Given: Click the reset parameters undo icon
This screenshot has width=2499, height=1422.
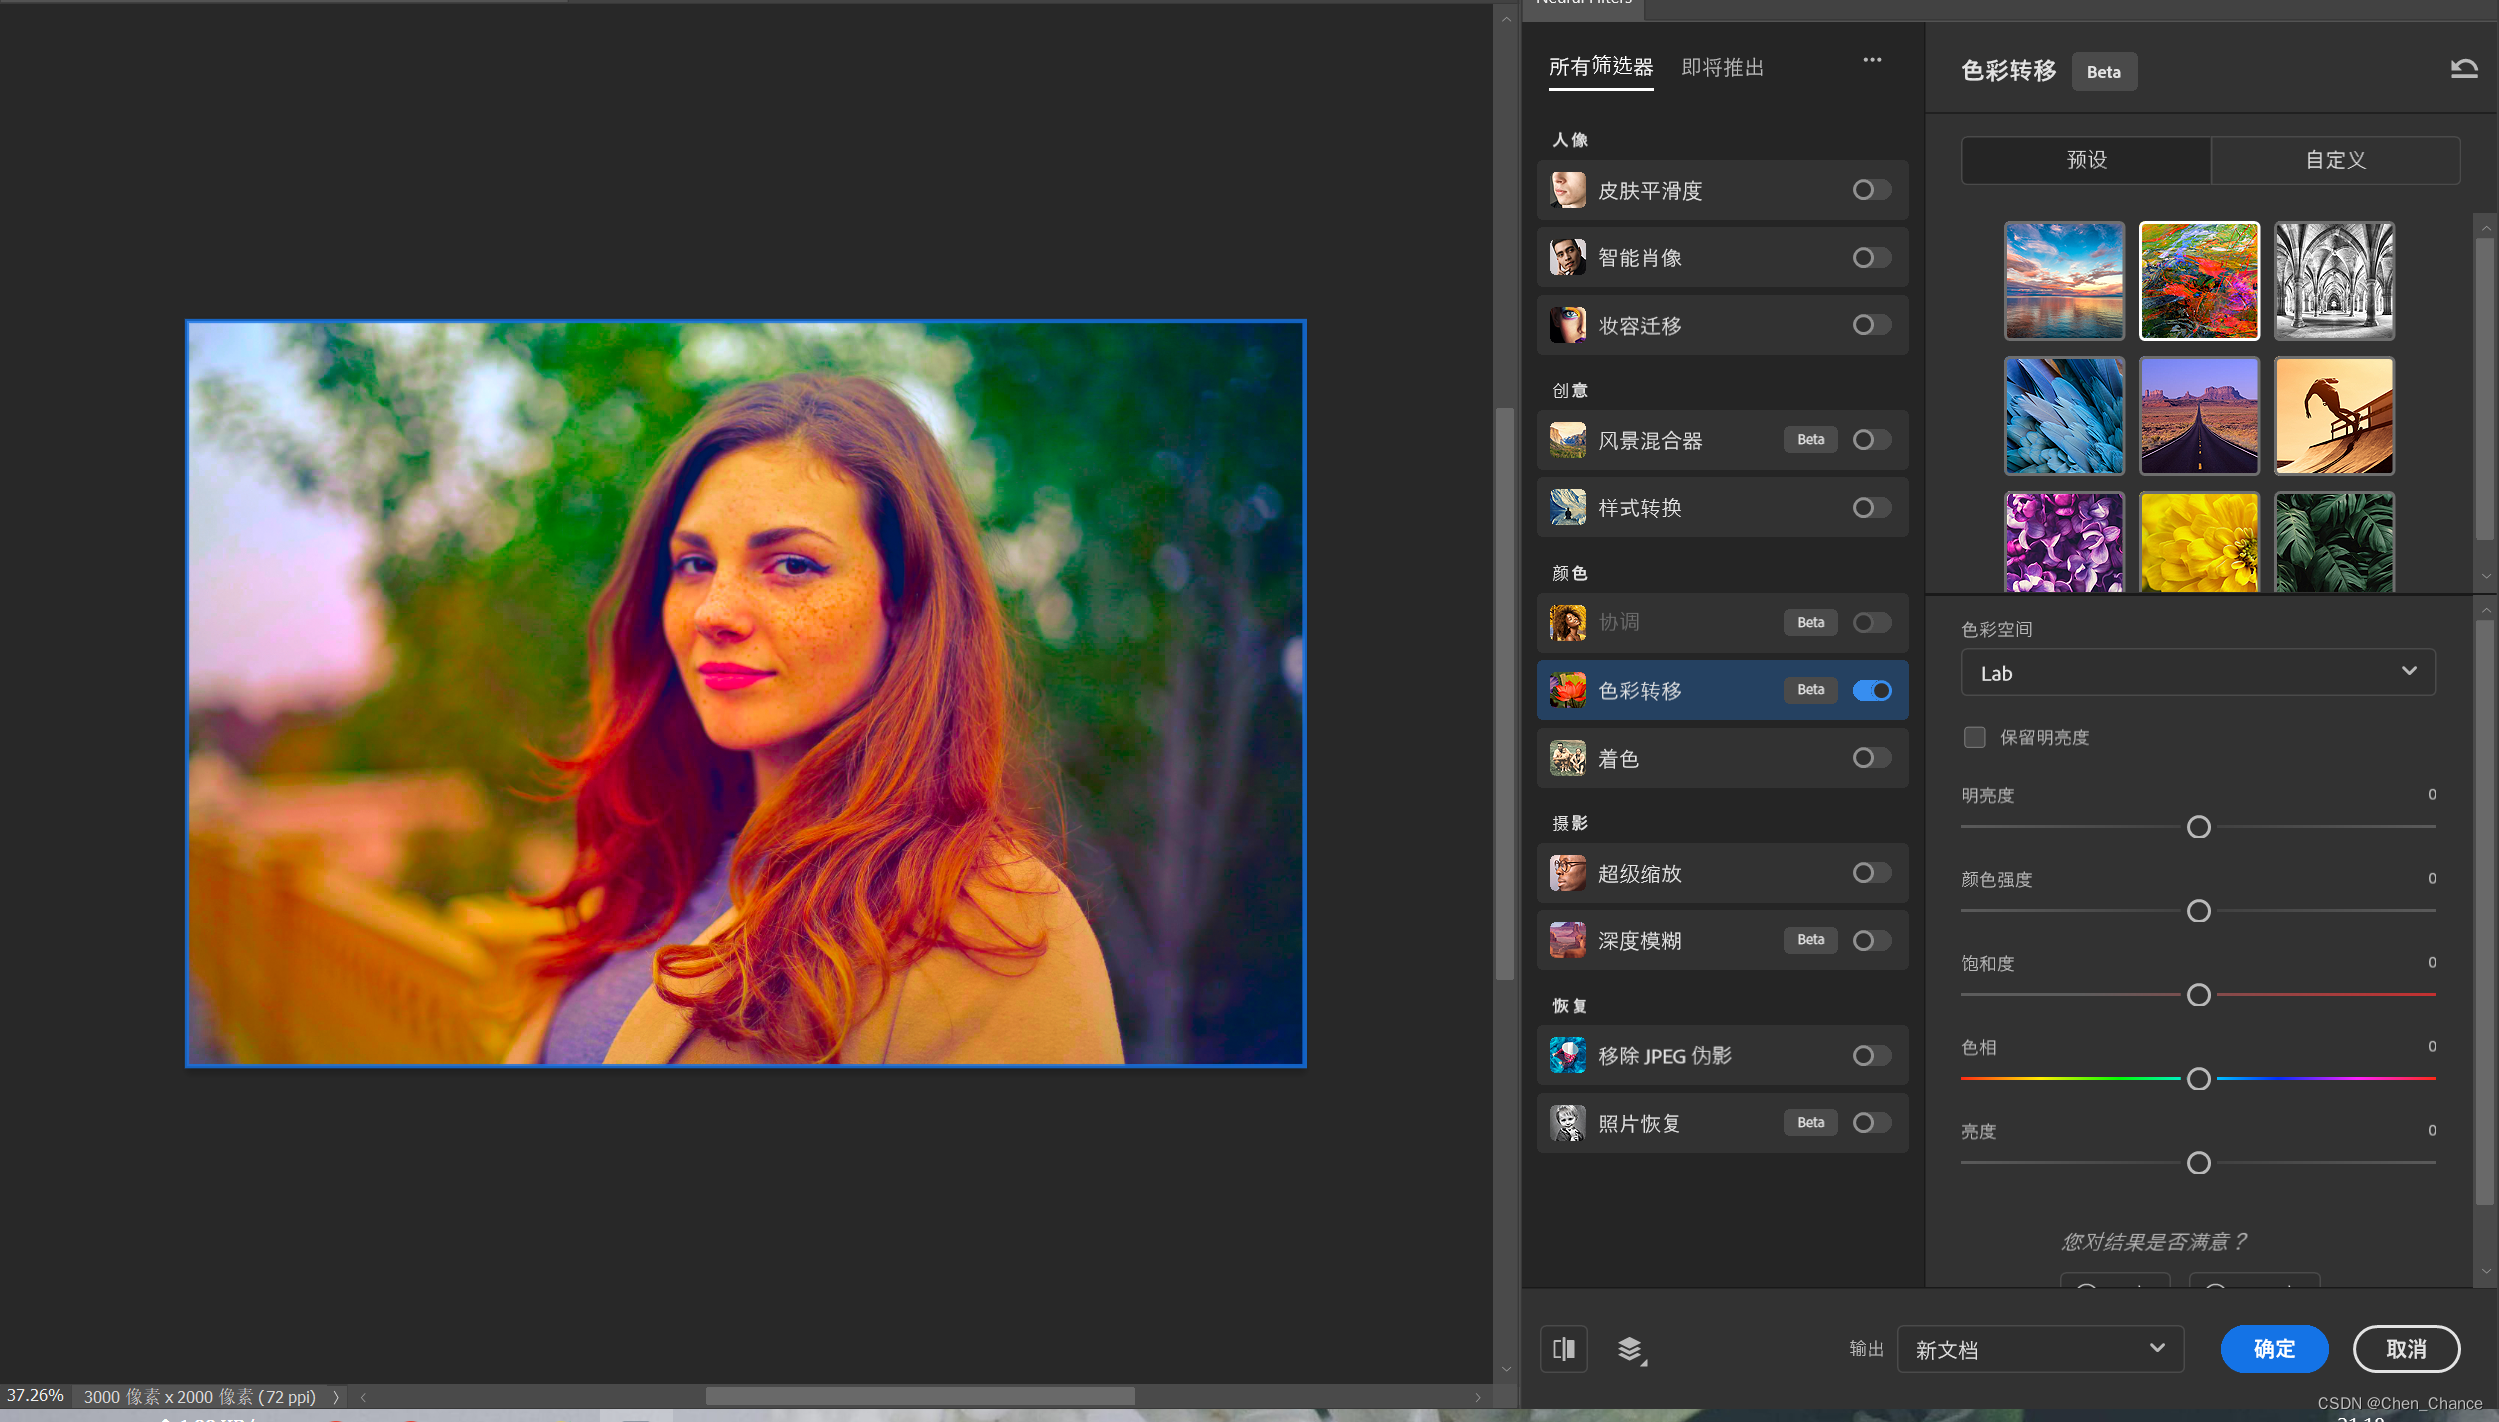Looking at the screenshot, I should click(2463, 69).
